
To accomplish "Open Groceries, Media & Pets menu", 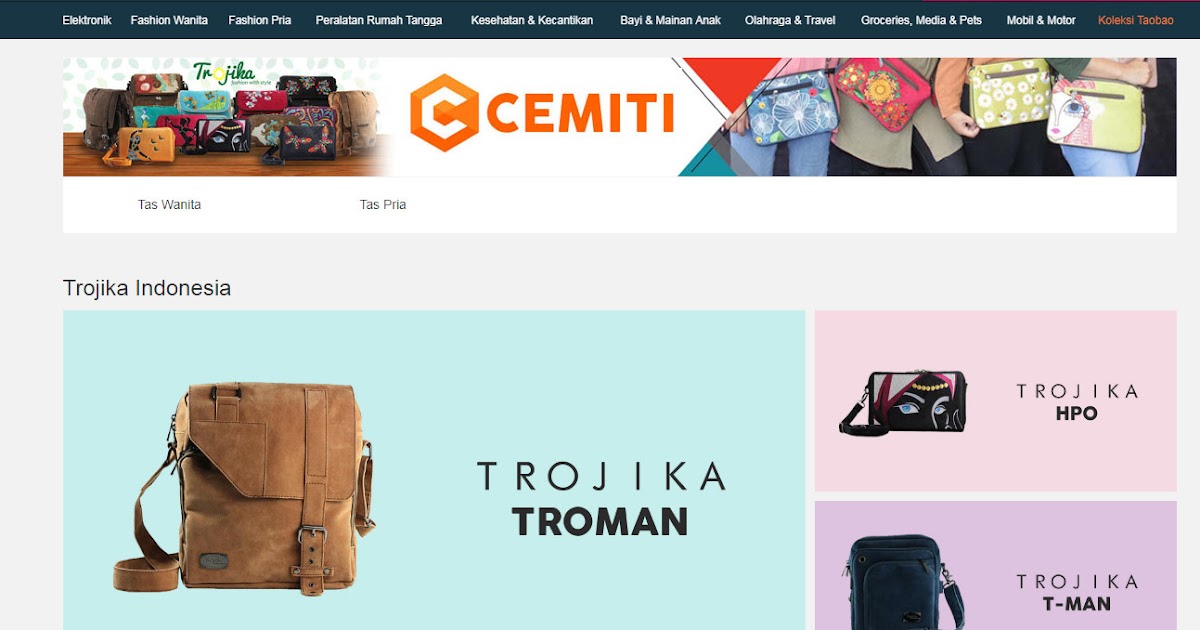I will 921,20.
